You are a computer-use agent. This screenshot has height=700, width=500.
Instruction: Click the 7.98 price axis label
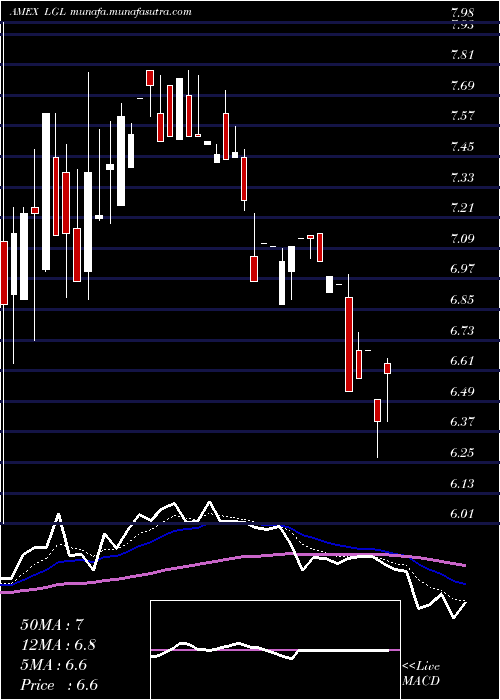(464, 12)
